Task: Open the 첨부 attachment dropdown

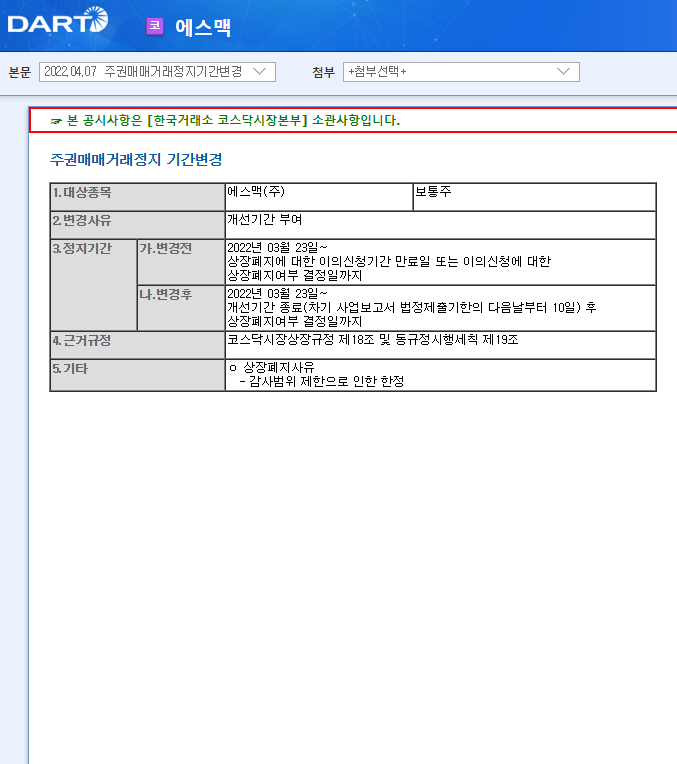Action: 461,72
